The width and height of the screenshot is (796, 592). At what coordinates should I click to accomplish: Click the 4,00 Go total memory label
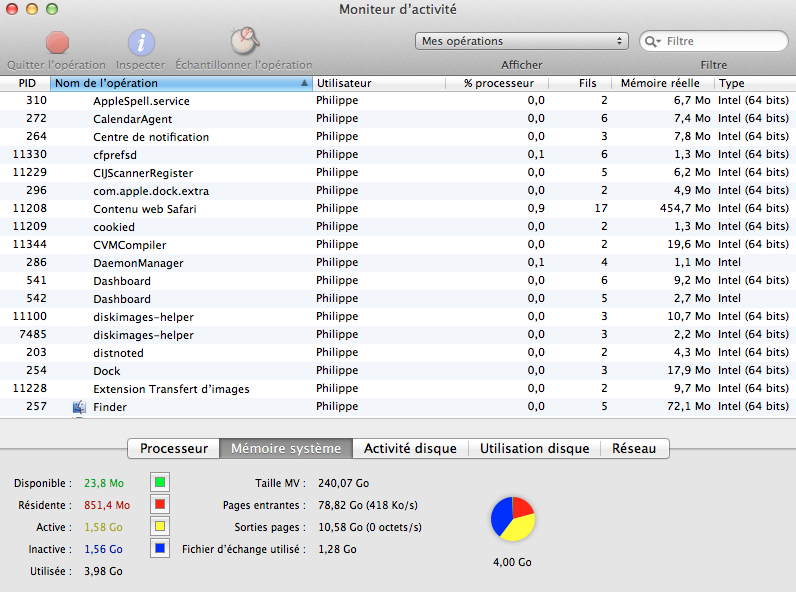512,562
